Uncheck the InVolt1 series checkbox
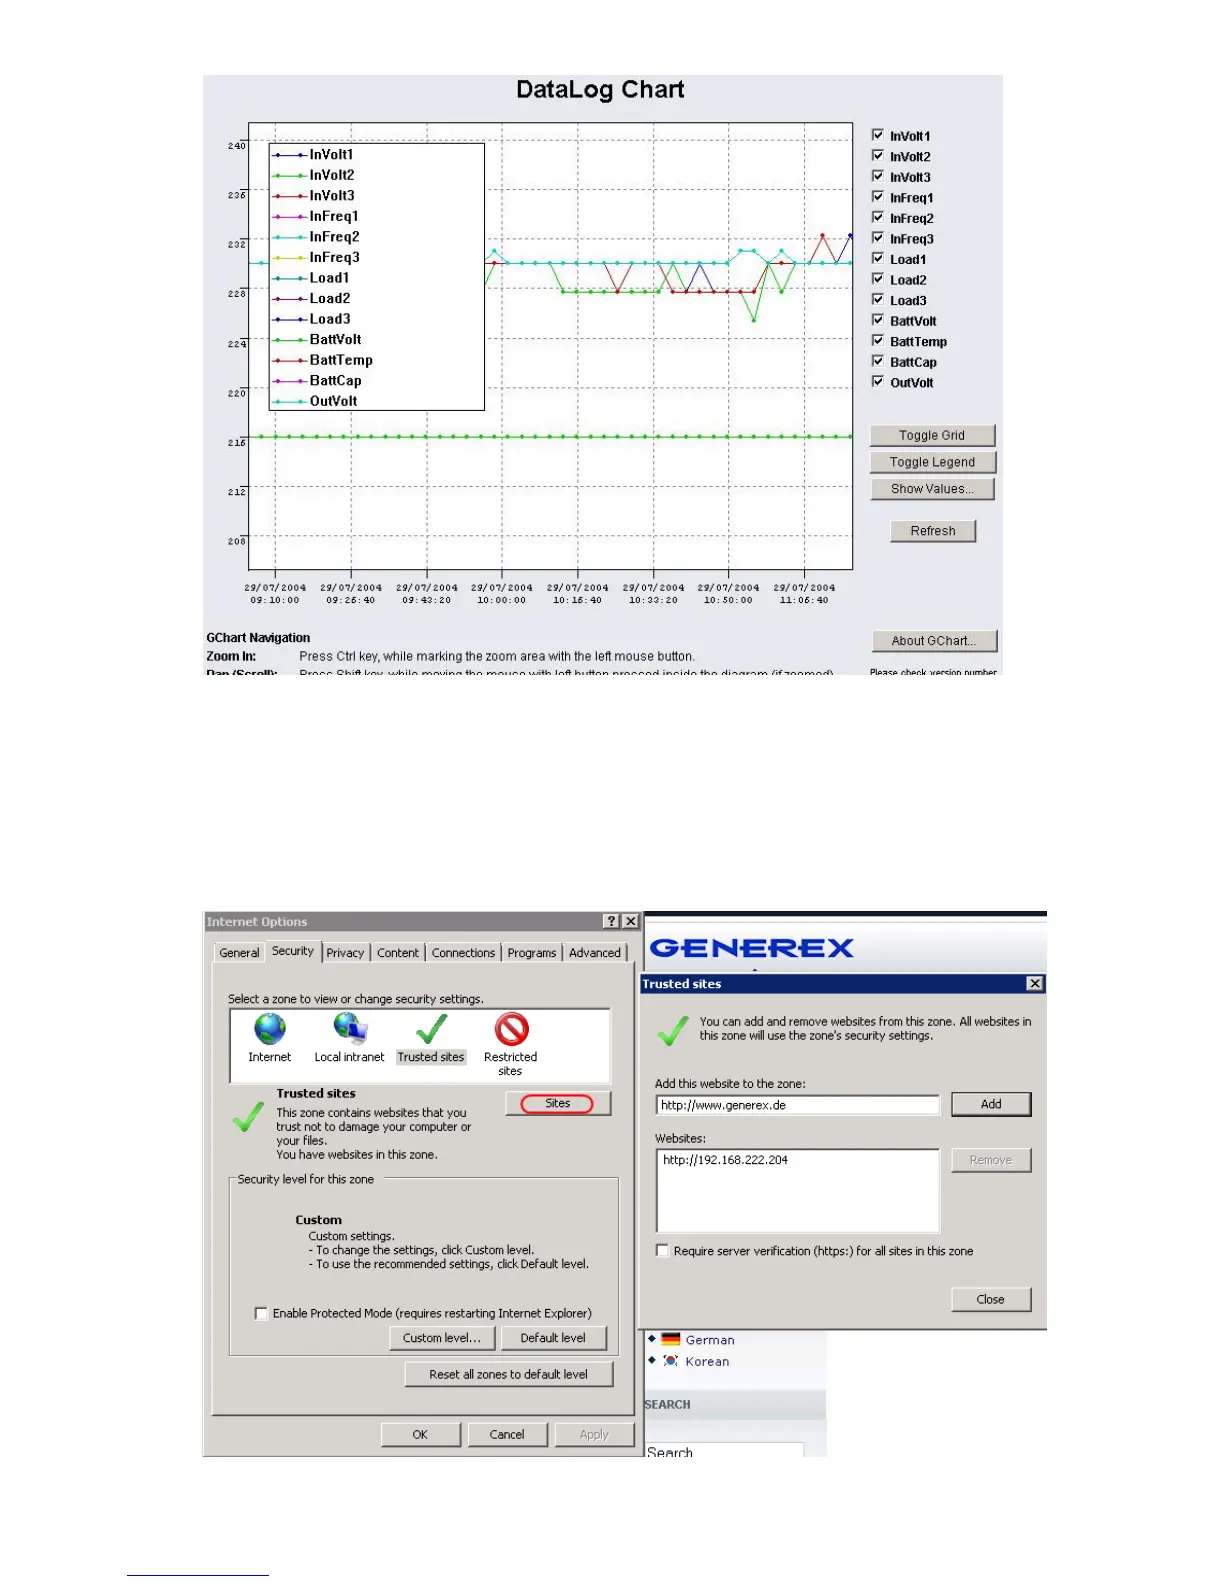The image size is (1224, 1584). pos(878,135)
